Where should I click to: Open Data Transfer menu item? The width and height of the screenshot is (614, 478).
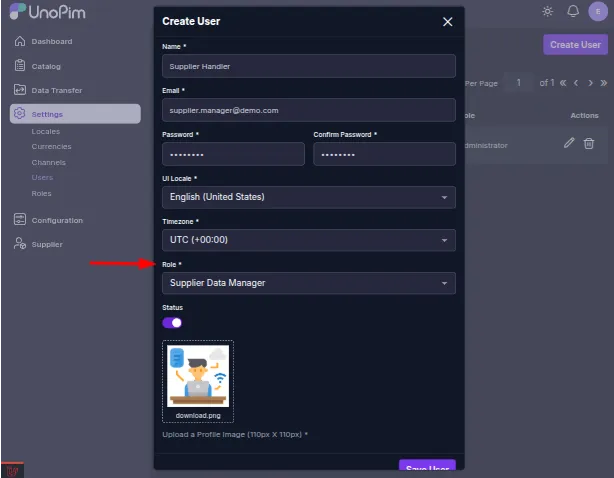[57, 90]
